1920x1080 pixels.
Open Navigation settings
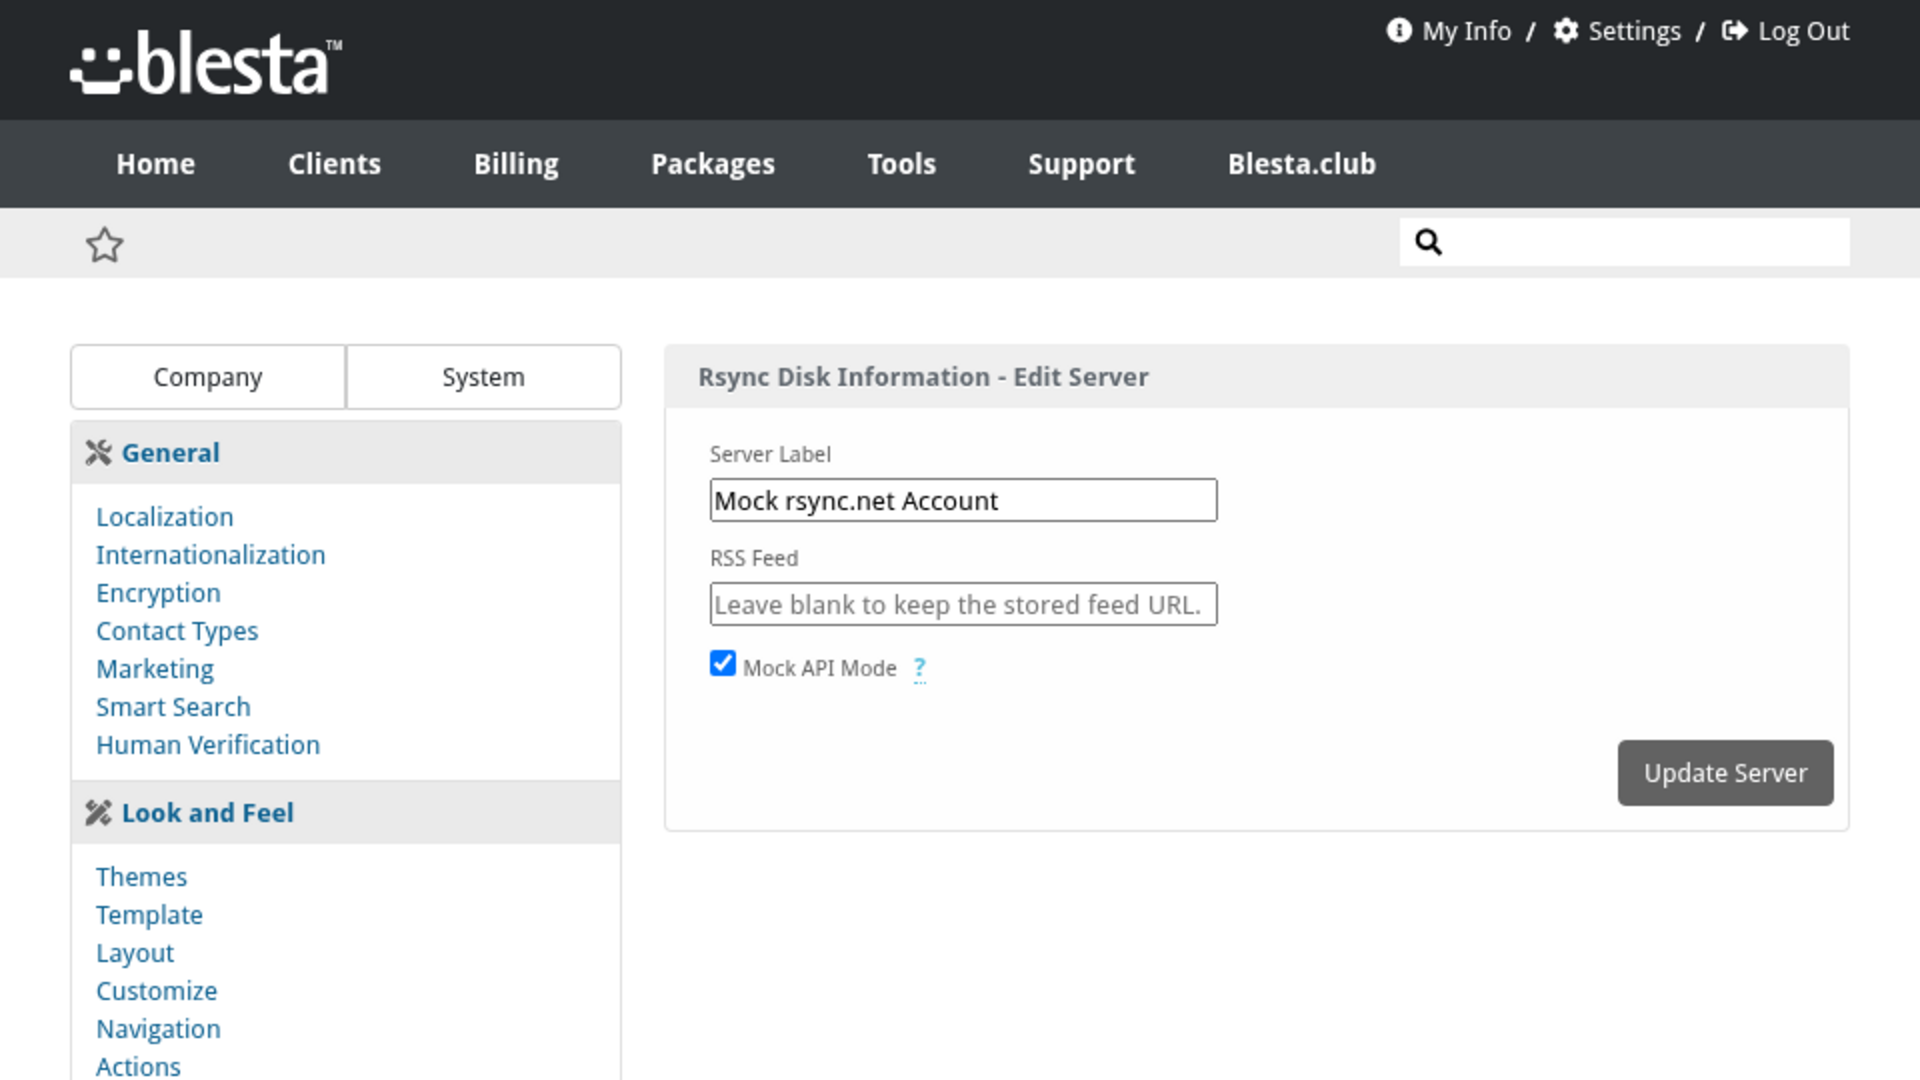pyautogui.click(x=158, y=1029)
